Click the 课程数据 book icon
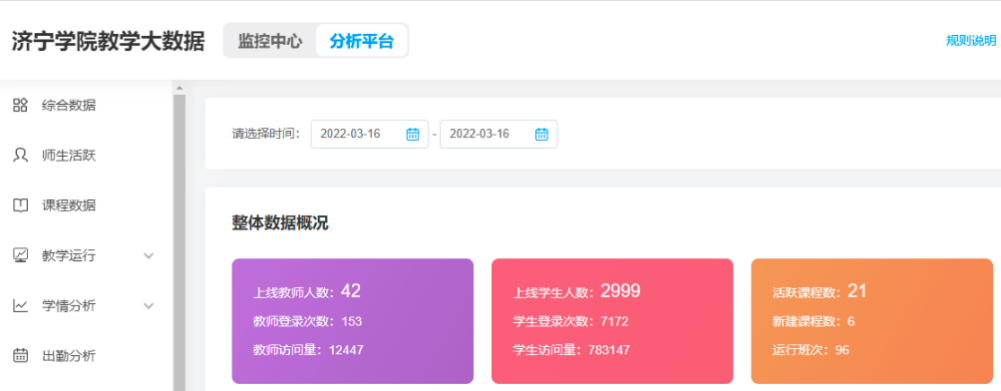The width and height of the screenshot is (1001, 391). pyautogui.click(x=20, y=206)
